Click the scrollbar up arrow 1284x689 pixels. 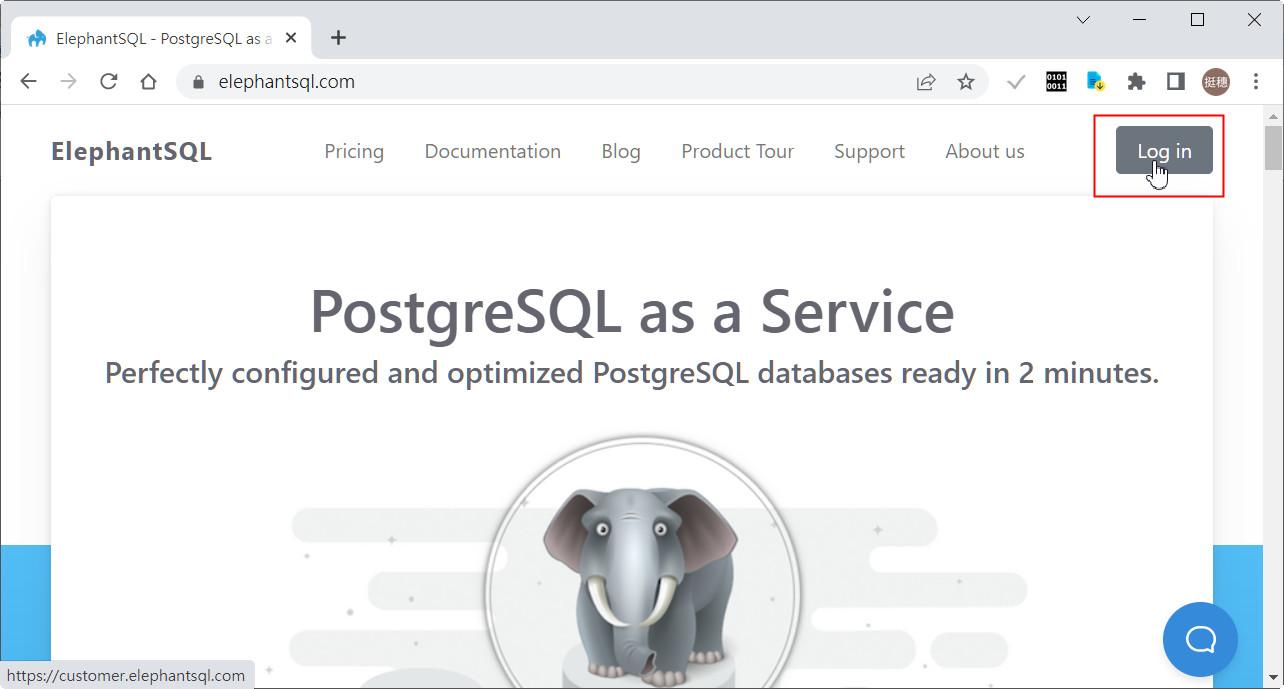click(x=1273, y=114)
